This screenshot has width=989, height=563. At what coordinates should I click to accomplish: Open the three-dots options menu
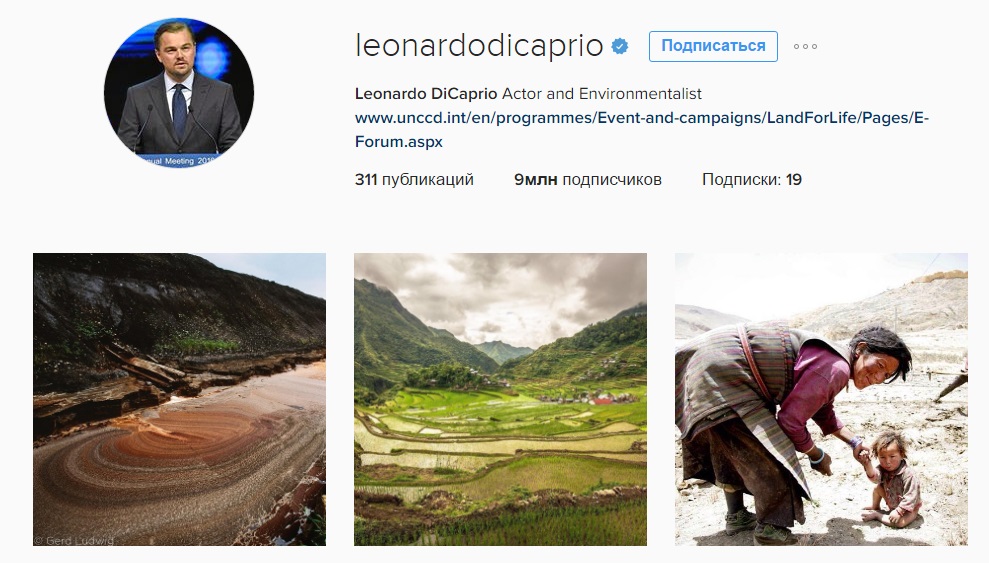pyautogui.click(x=805, y=47)
